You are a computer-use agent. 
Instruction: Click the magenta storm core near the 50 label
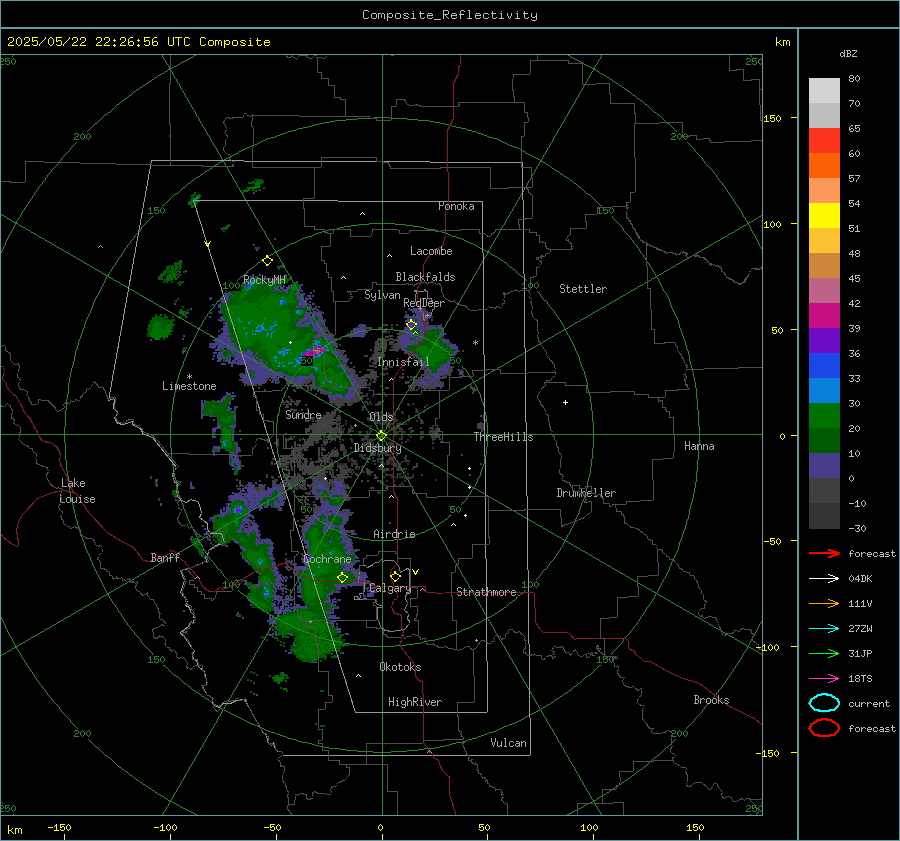coord(314,350)
